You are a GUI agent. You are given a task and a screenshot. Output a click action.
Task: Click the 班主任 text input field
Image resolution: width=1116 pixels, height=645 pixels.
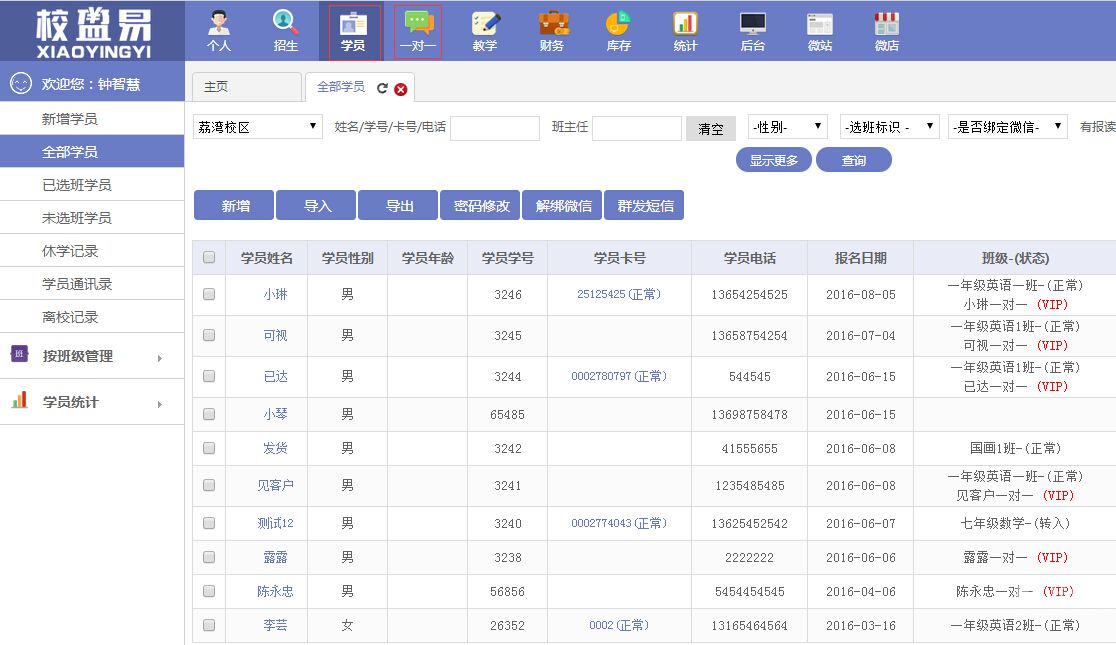pos(636,128)
